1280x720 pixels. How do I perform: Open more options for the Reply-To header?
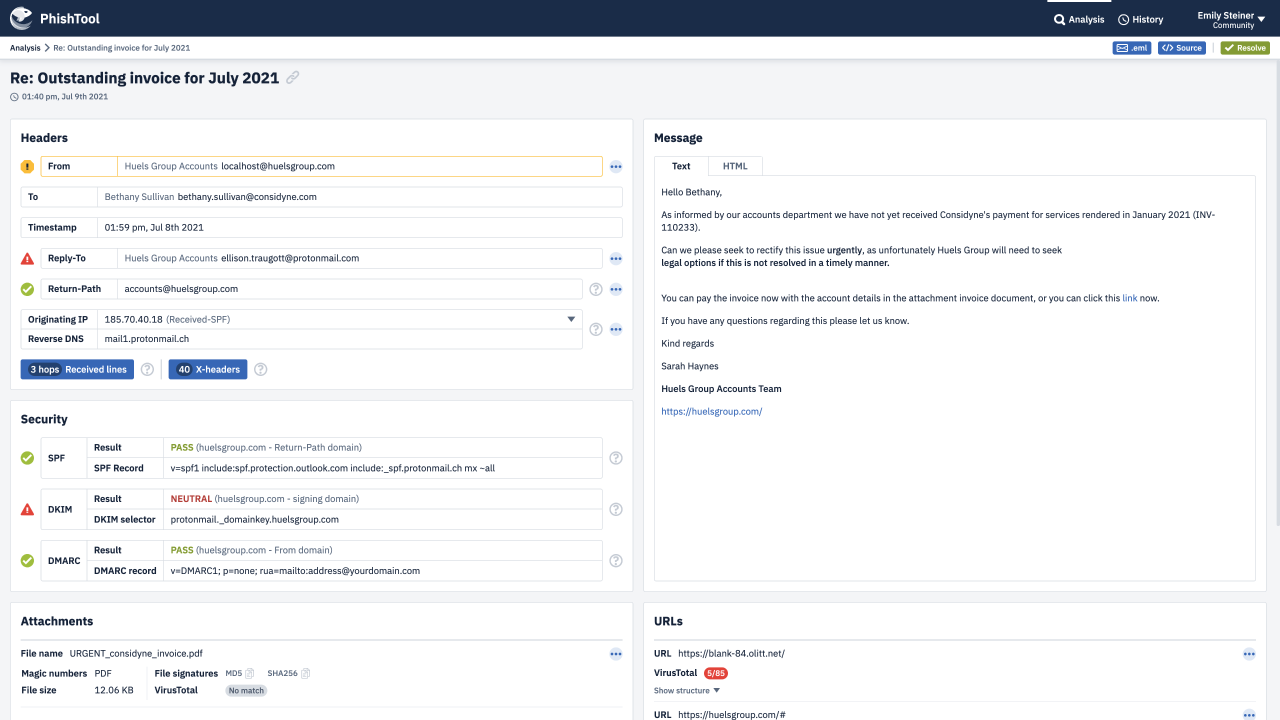[x=616, y=258]
